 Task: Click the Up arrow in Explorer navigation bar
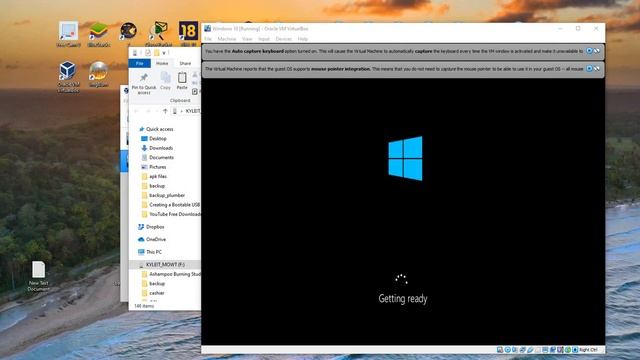[x=165, y=111]
